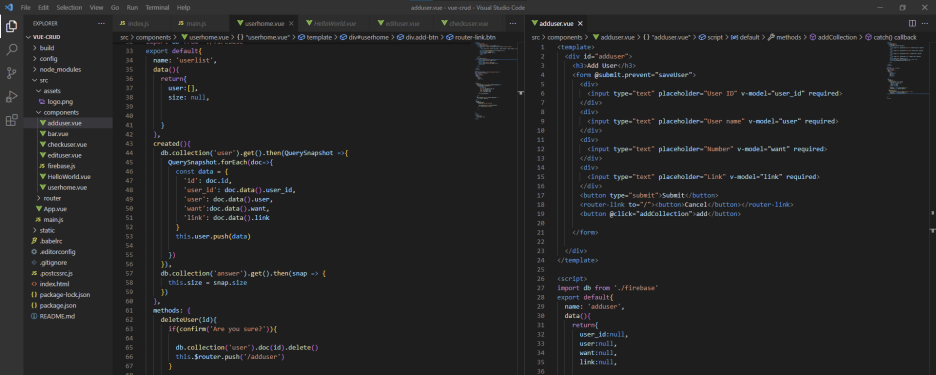The width and height of the screenshot is (936, 375).
Task: Open the Extensions view
Action: coord(11,121)
